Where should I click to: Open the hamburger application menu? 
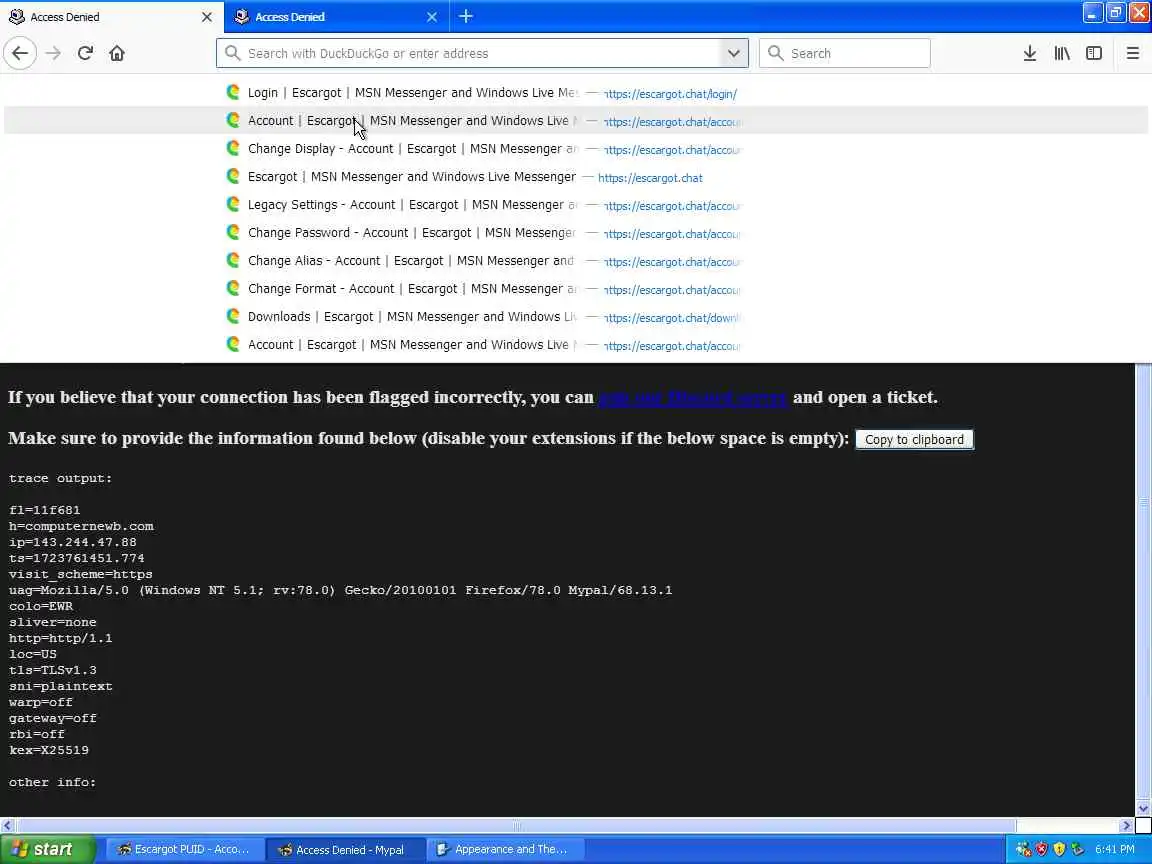pyautogui.click(x=1133, y=53)
